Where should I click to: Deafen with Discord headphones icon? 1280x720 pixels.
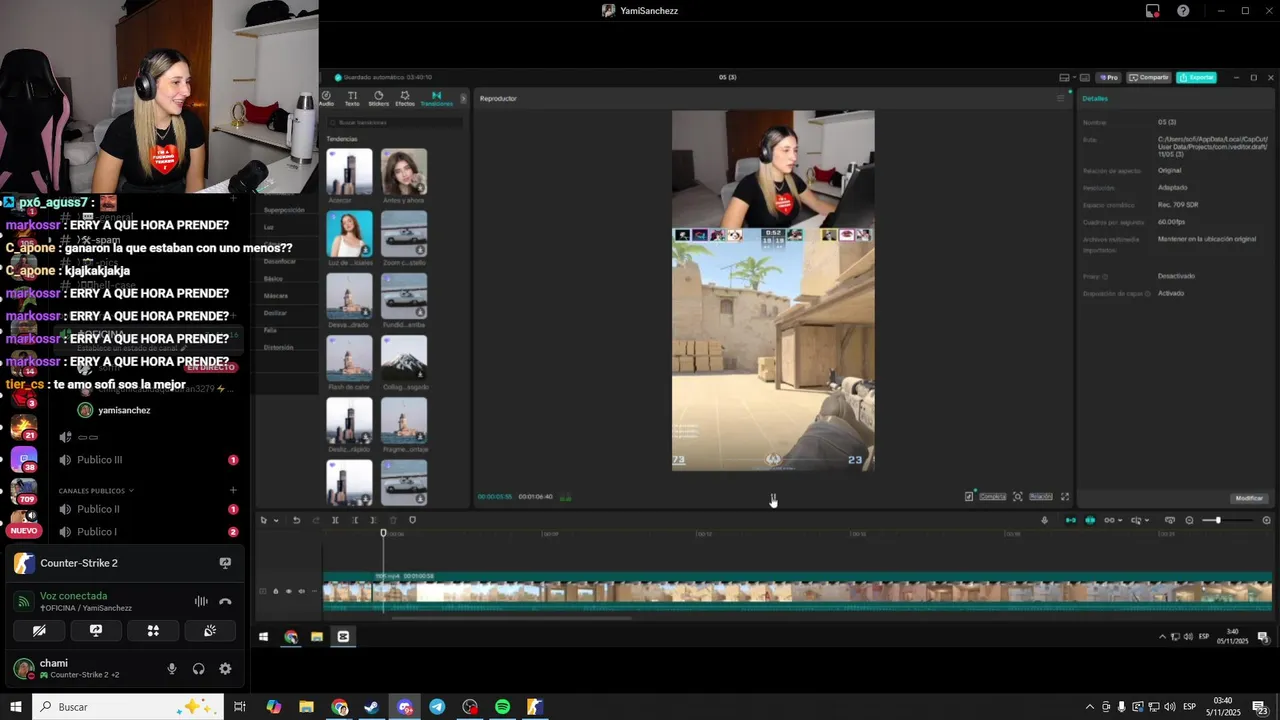click(x=198, y=669)
